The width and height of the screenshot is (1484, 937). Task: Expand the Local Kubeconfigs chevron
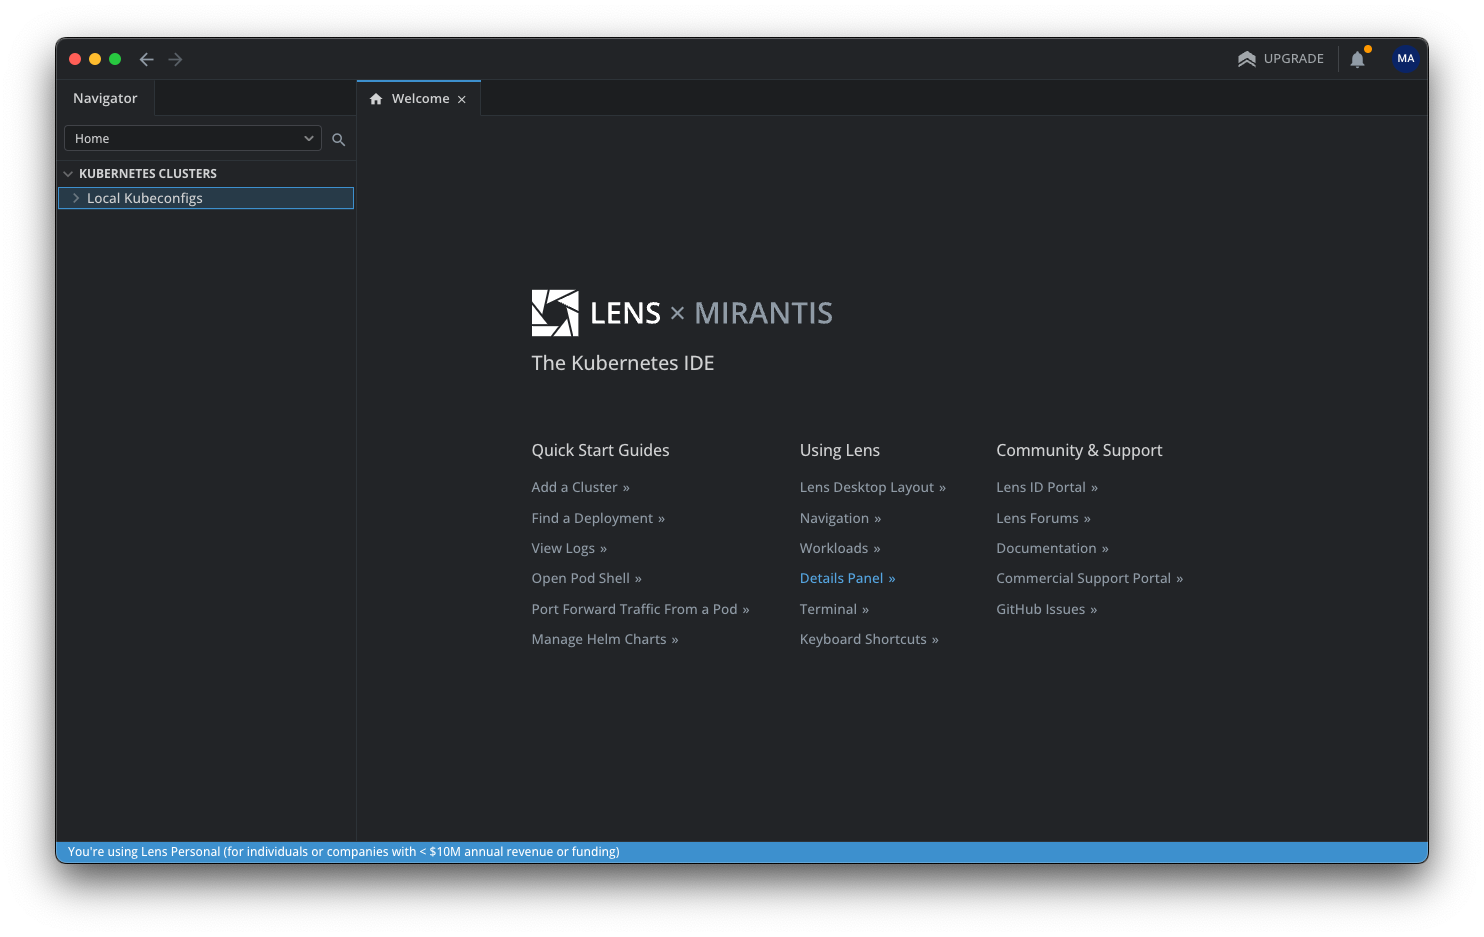(x=76, y=198)
